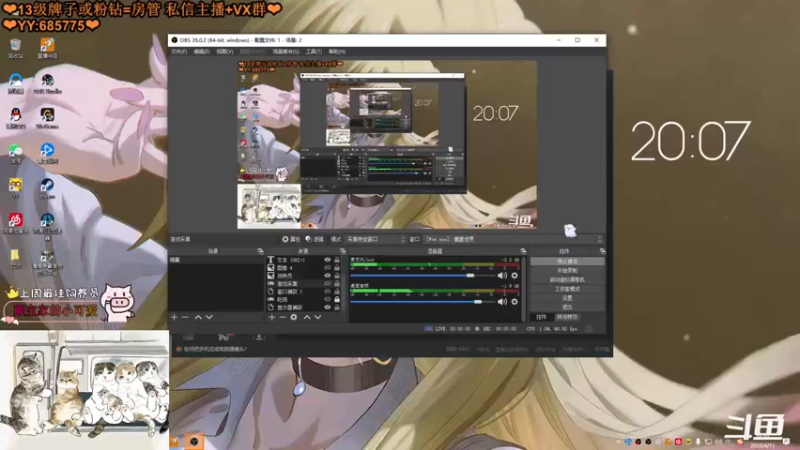Add a new scene with plus icon
Image resolution: width=800 pixels, height=450 pixels.
(x=174, y=317)
